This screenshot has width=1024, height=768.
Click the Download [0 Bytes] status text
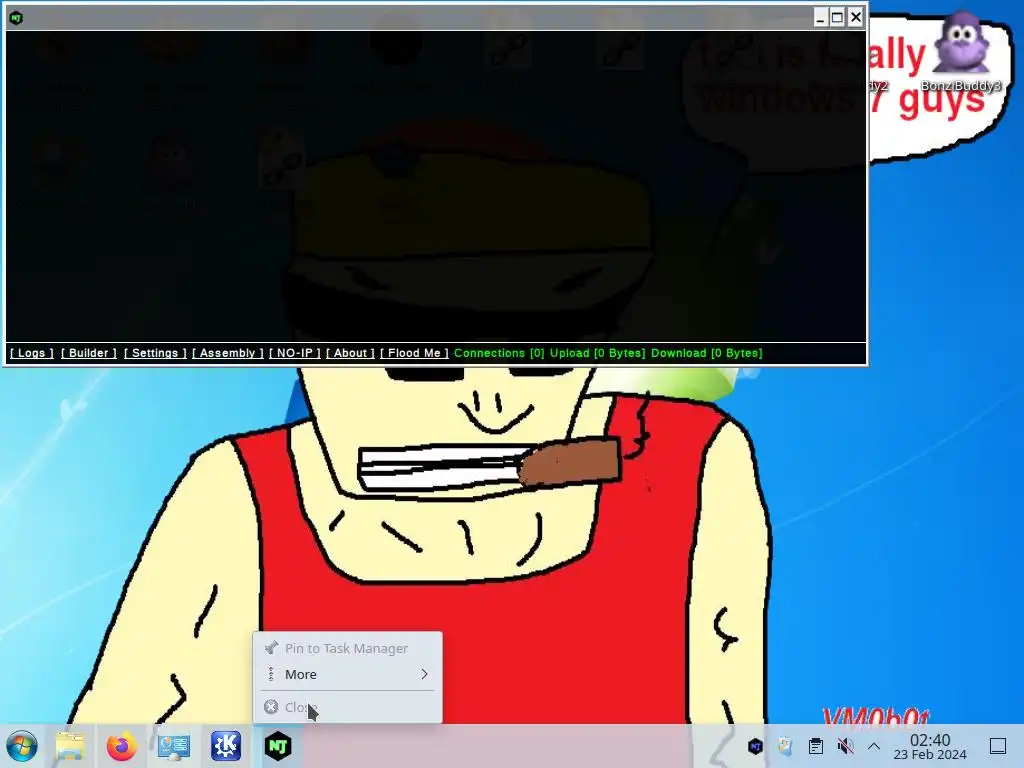click(x=707, y=353)
